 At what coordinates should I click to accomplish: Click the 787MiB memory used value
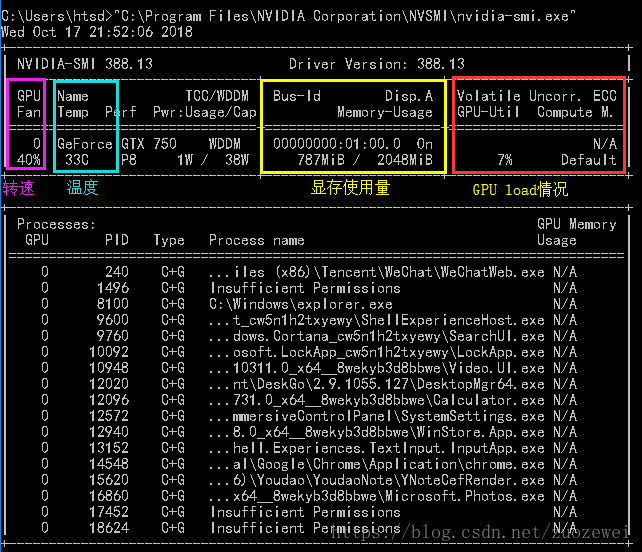click(321, 160)
